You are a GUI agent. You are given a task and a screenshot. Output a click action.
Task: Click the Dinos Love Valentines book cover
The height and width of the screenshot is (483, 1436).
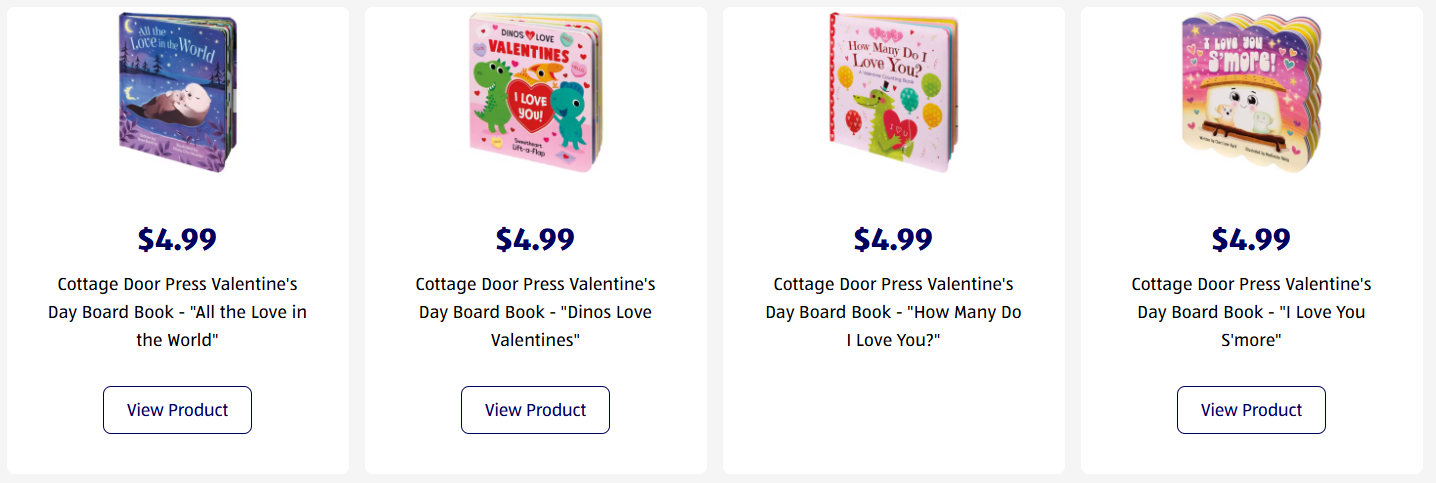click(x=536, y=92)
